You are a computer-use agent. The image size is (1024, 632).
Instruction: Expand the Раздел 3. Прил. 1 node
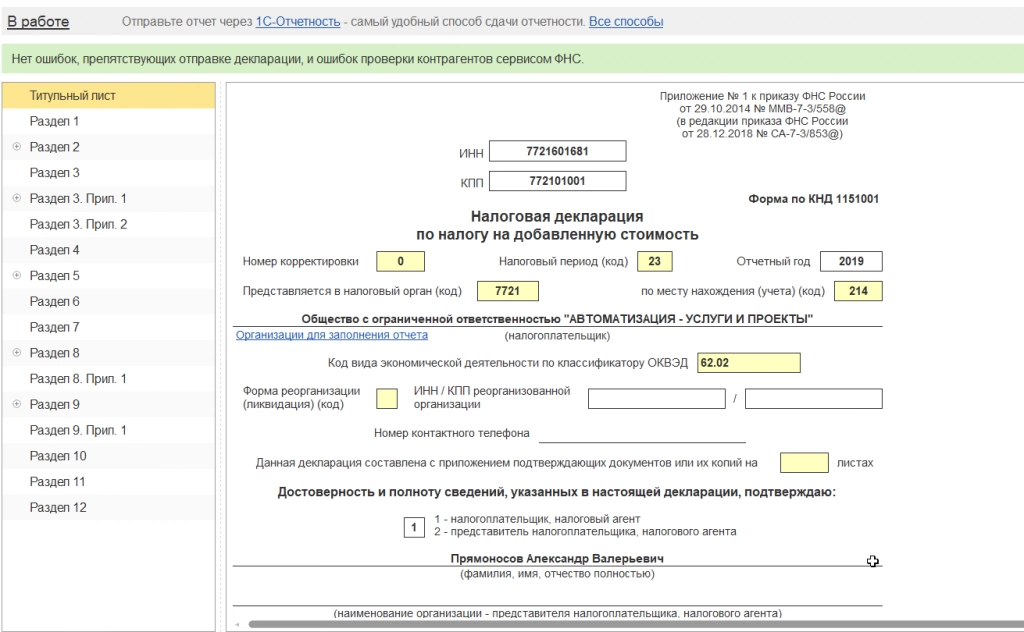17,198
